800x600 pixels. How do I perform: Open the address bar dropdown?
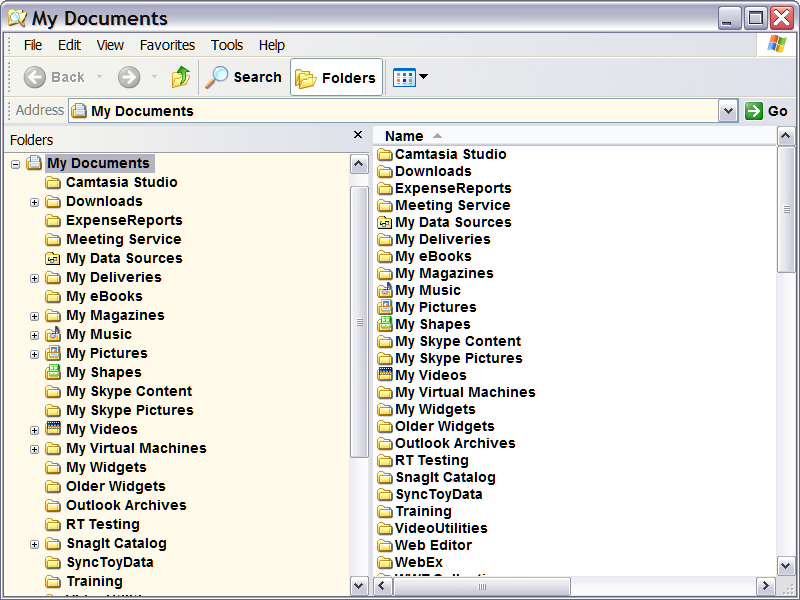click(729, 111)
